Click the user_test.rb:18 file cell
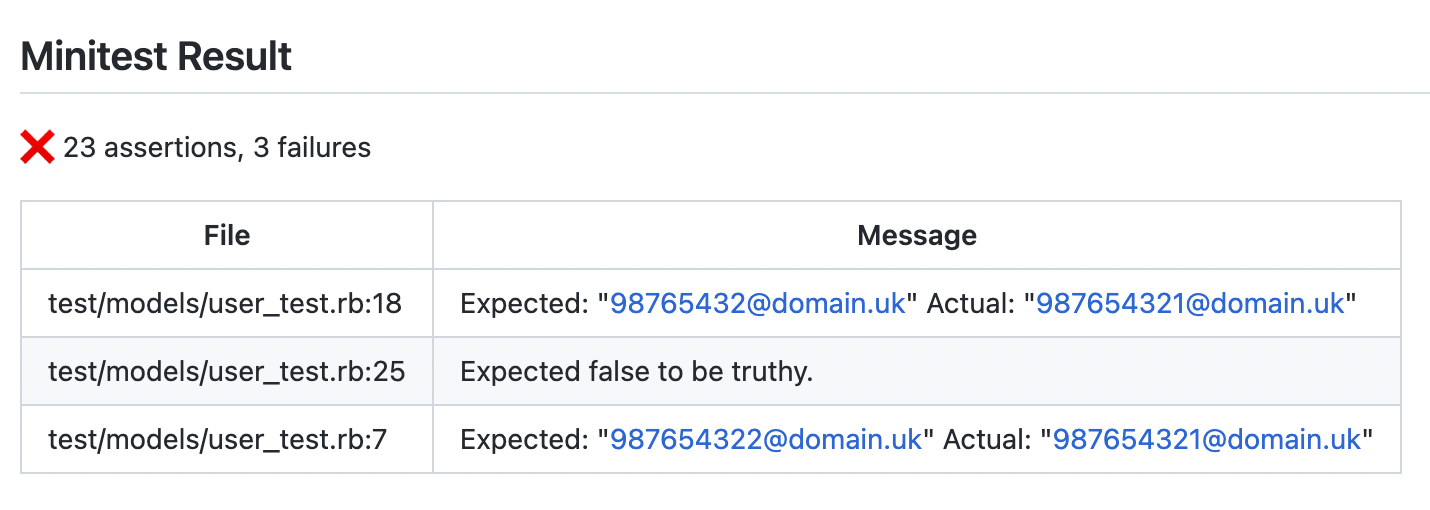Image resolution: width=1430 pixels, height=510 pixels. pos(227,303)
